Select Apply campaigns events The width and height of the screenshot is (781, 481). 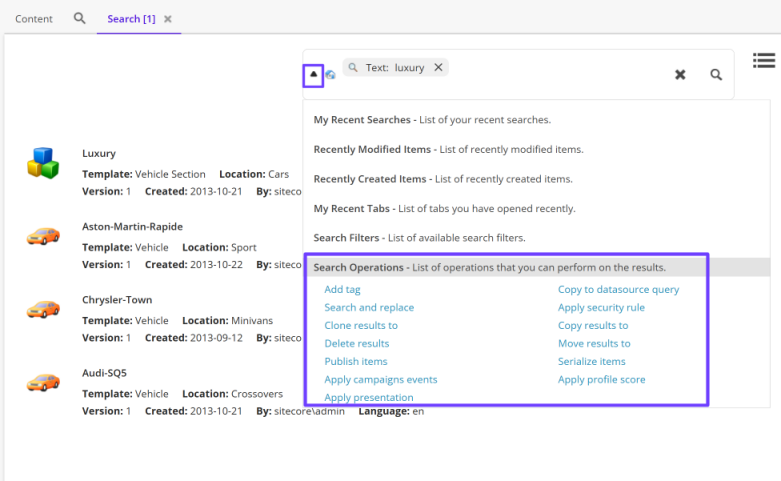click(381, 379)
